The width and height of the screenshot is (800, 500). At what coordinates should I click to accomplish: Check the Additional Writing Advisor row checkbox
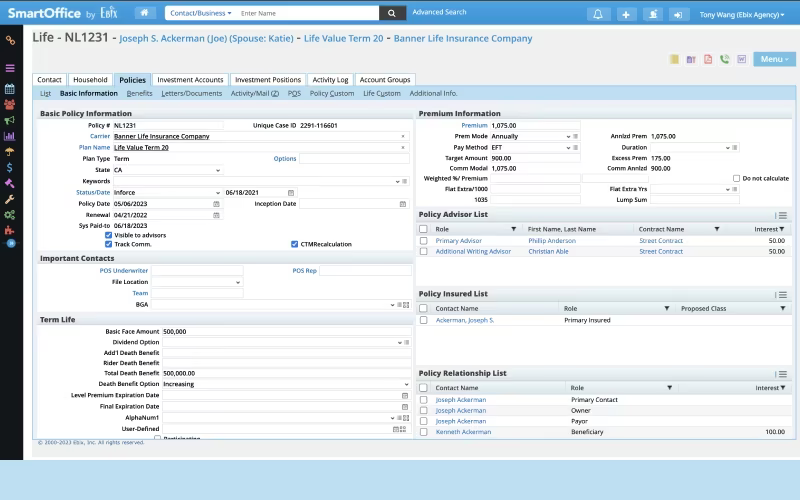point(423,251)
